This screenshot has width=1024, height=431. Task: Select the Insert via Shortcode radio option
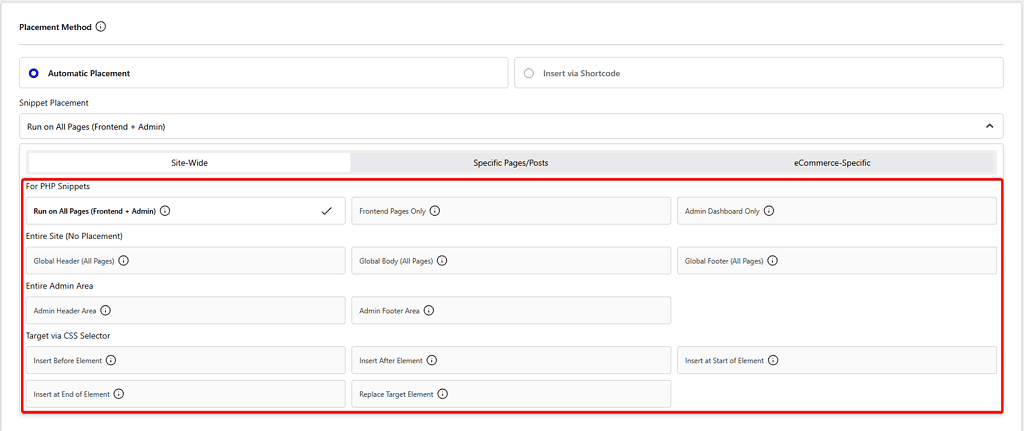coord(529,73)
